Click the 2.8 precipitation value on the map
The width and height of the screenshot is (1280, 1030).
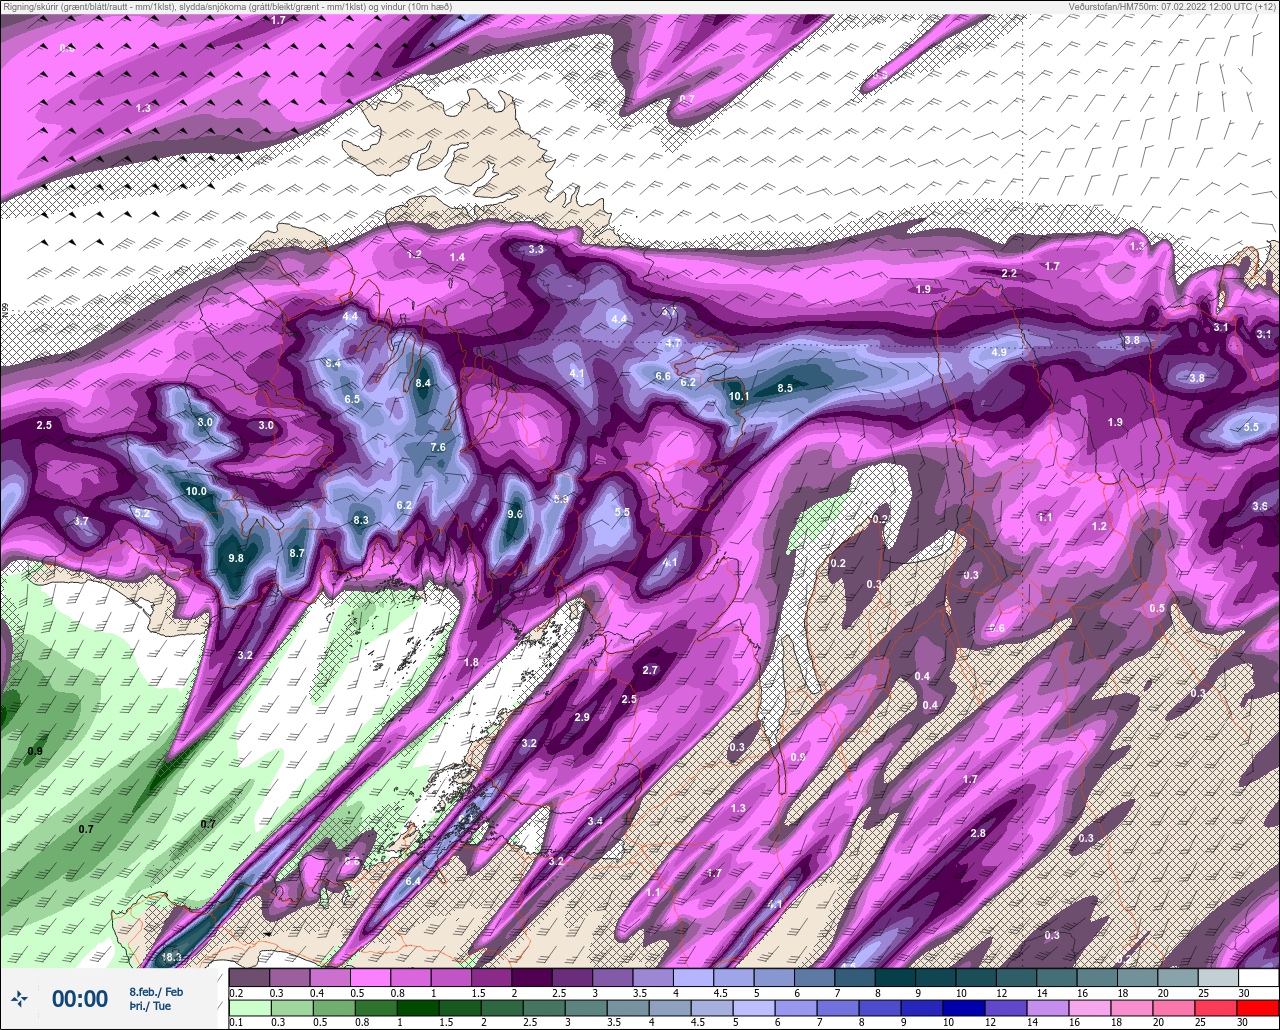coord(978,833)
